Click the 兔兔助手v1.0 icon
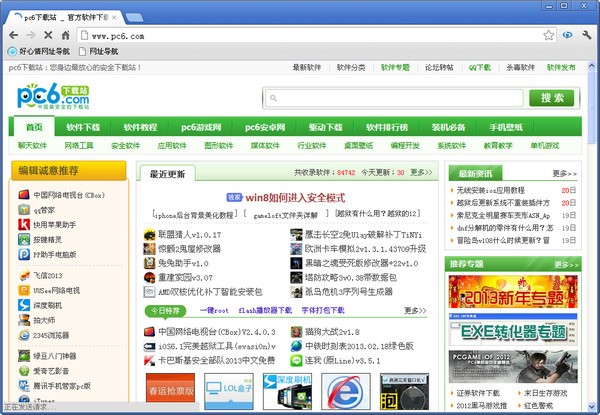The height and width of the screenshot is (415, 600). [149, 263]
